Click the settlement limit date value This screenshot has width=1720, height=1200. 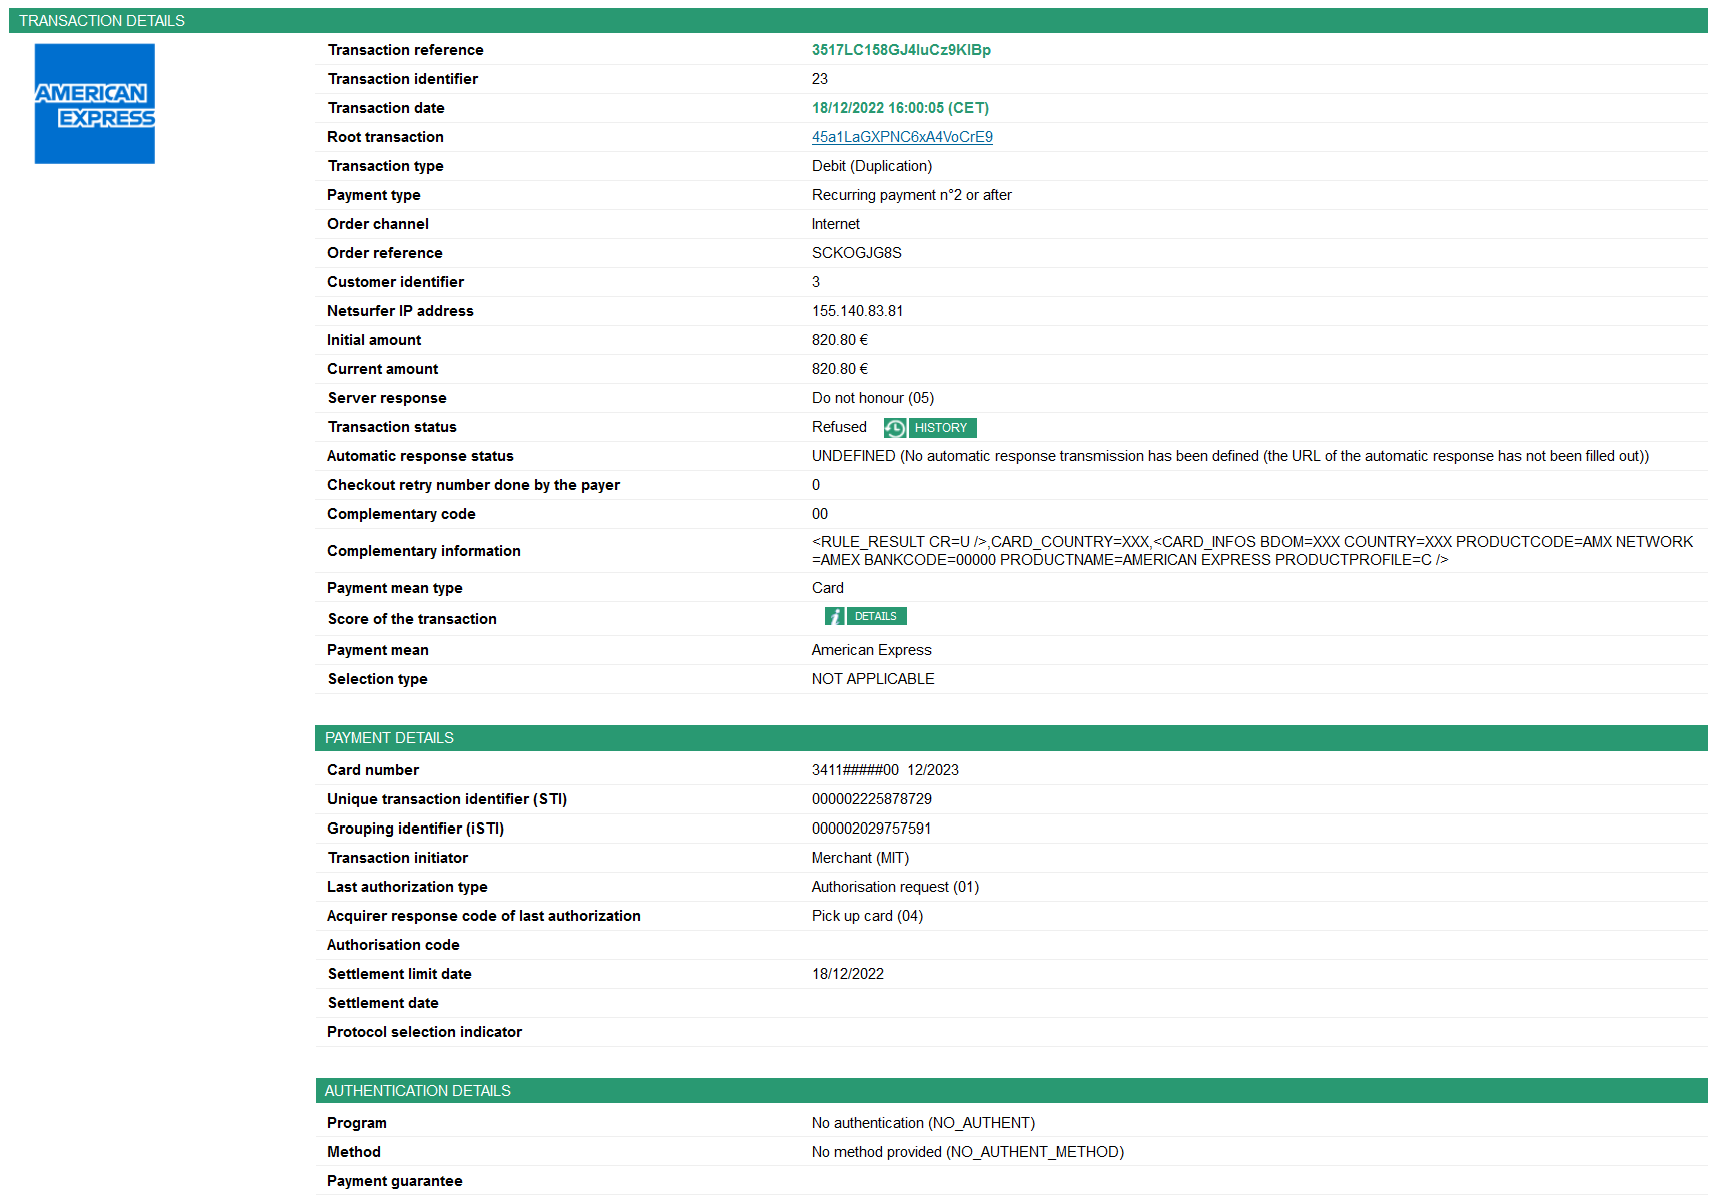point(848,974)
